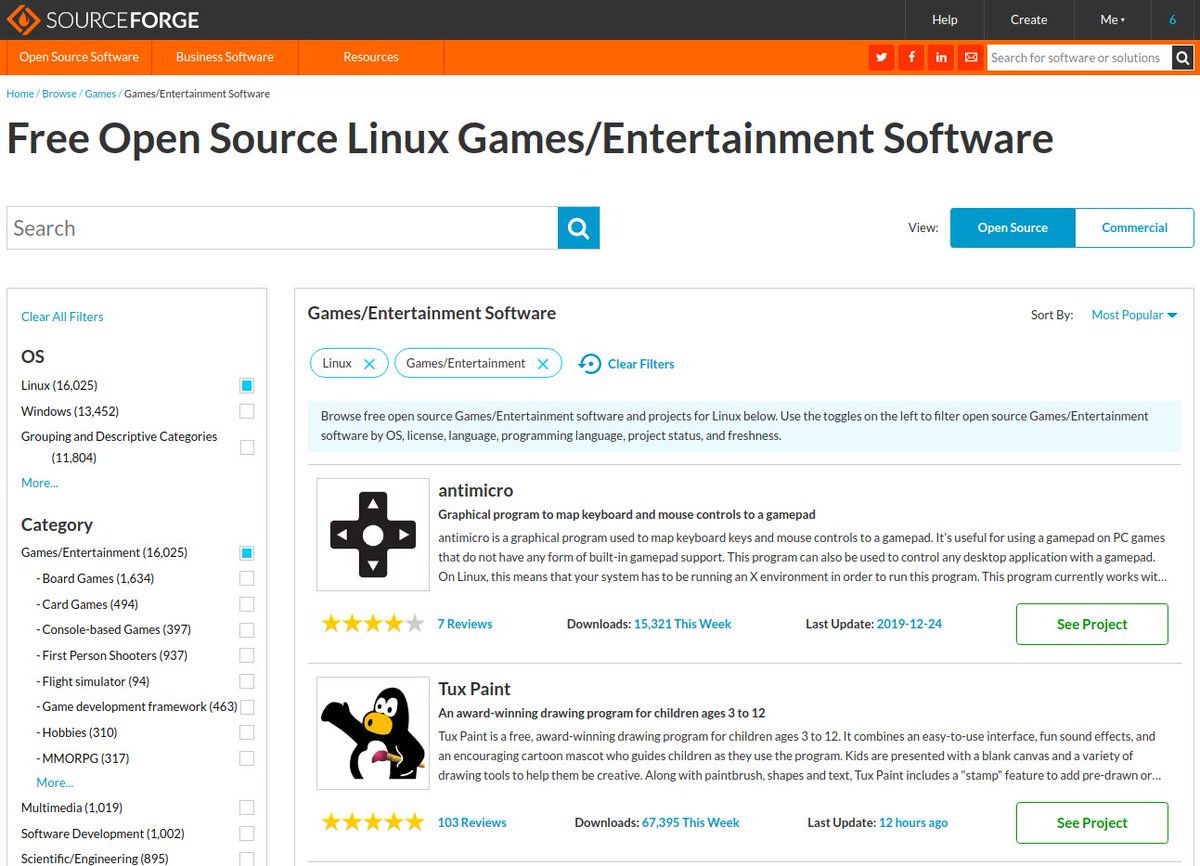Check Grouping and Descriptive Categories filter
Image resolution: width=1200 pixels, height=866 pixels.
247,447
